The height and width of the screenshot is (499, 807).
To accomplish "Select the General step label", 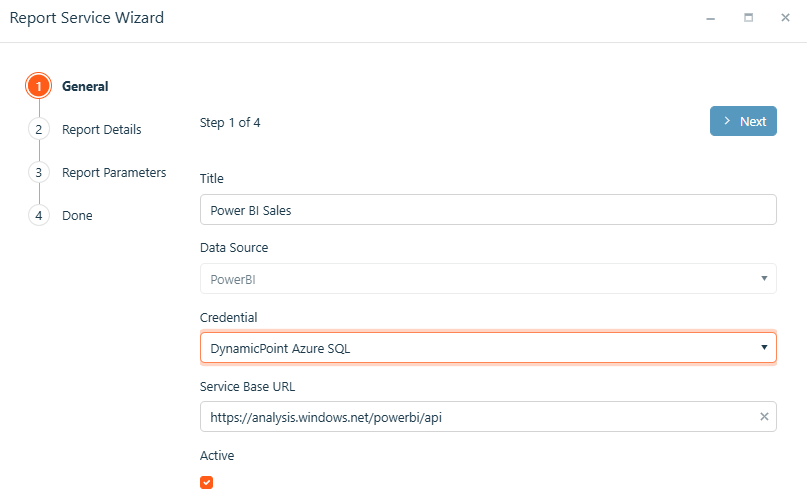I will 85,86.
